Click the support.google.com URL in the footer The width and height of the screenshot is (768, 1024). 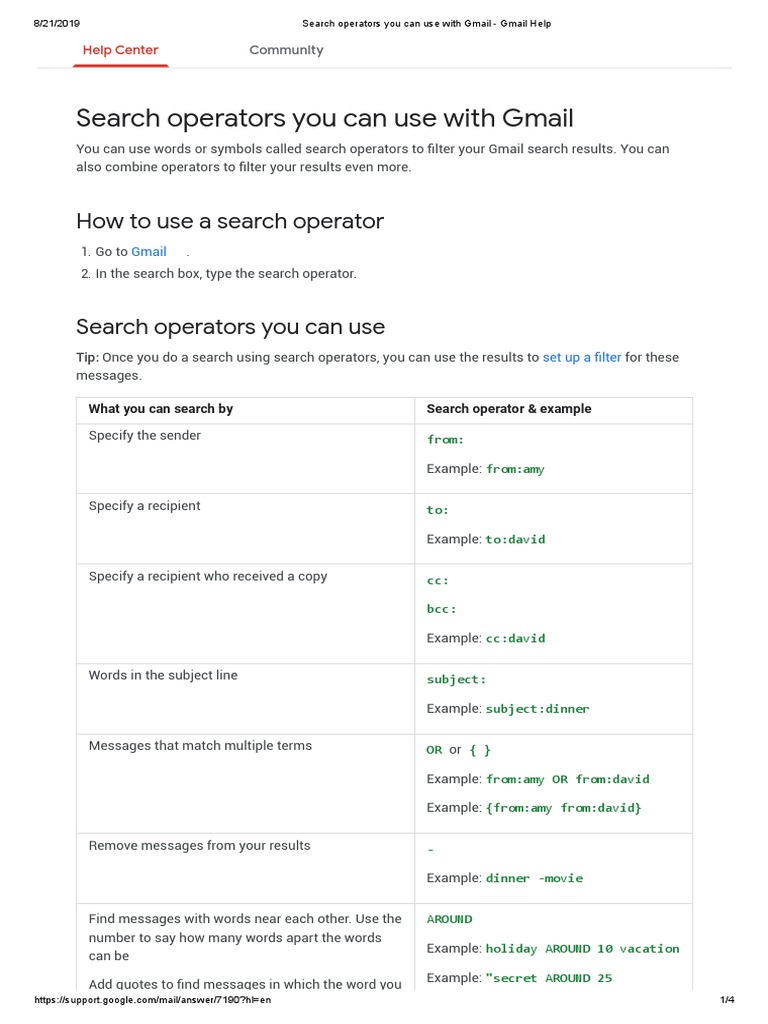pos(153,1000)
